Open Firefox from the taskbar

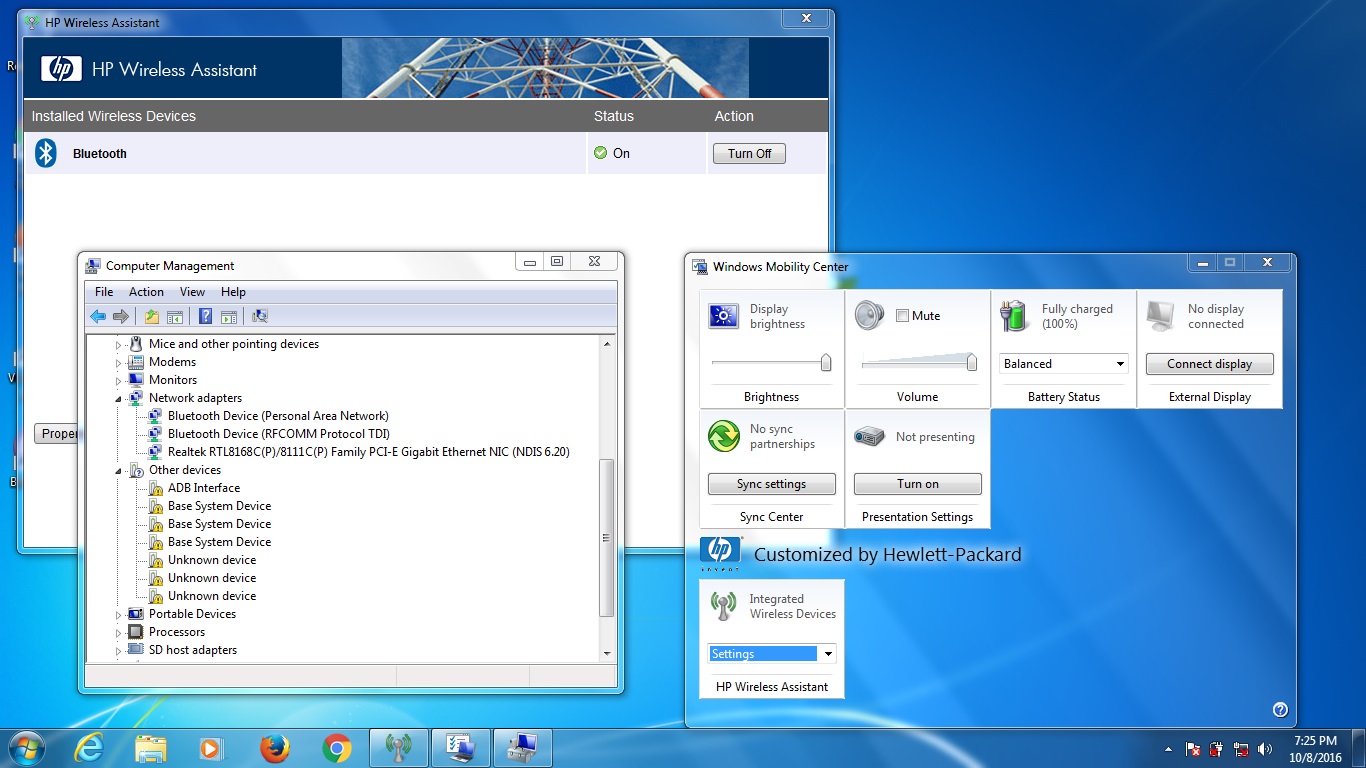(274, 748)
